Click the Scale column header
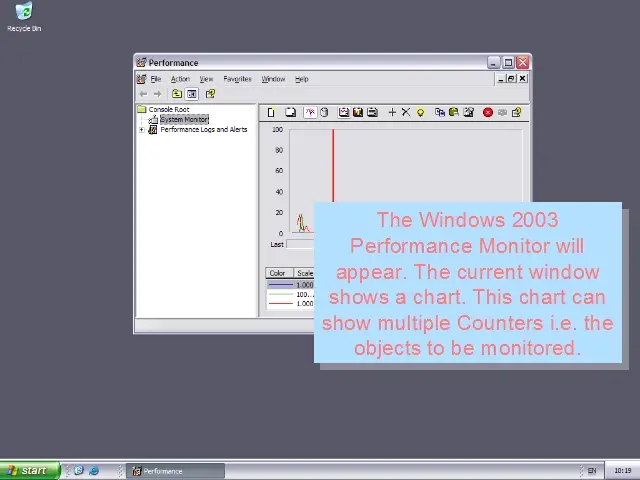Screen dimensions: 640x480 click(304, 273)
